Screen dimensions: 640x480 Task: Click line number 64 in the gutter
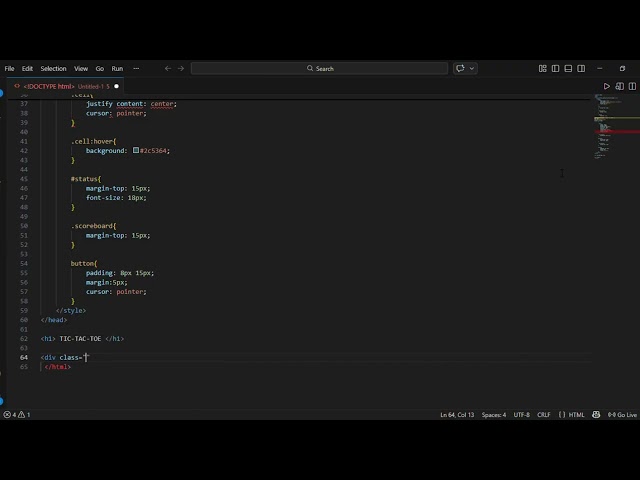coord(24,358)
